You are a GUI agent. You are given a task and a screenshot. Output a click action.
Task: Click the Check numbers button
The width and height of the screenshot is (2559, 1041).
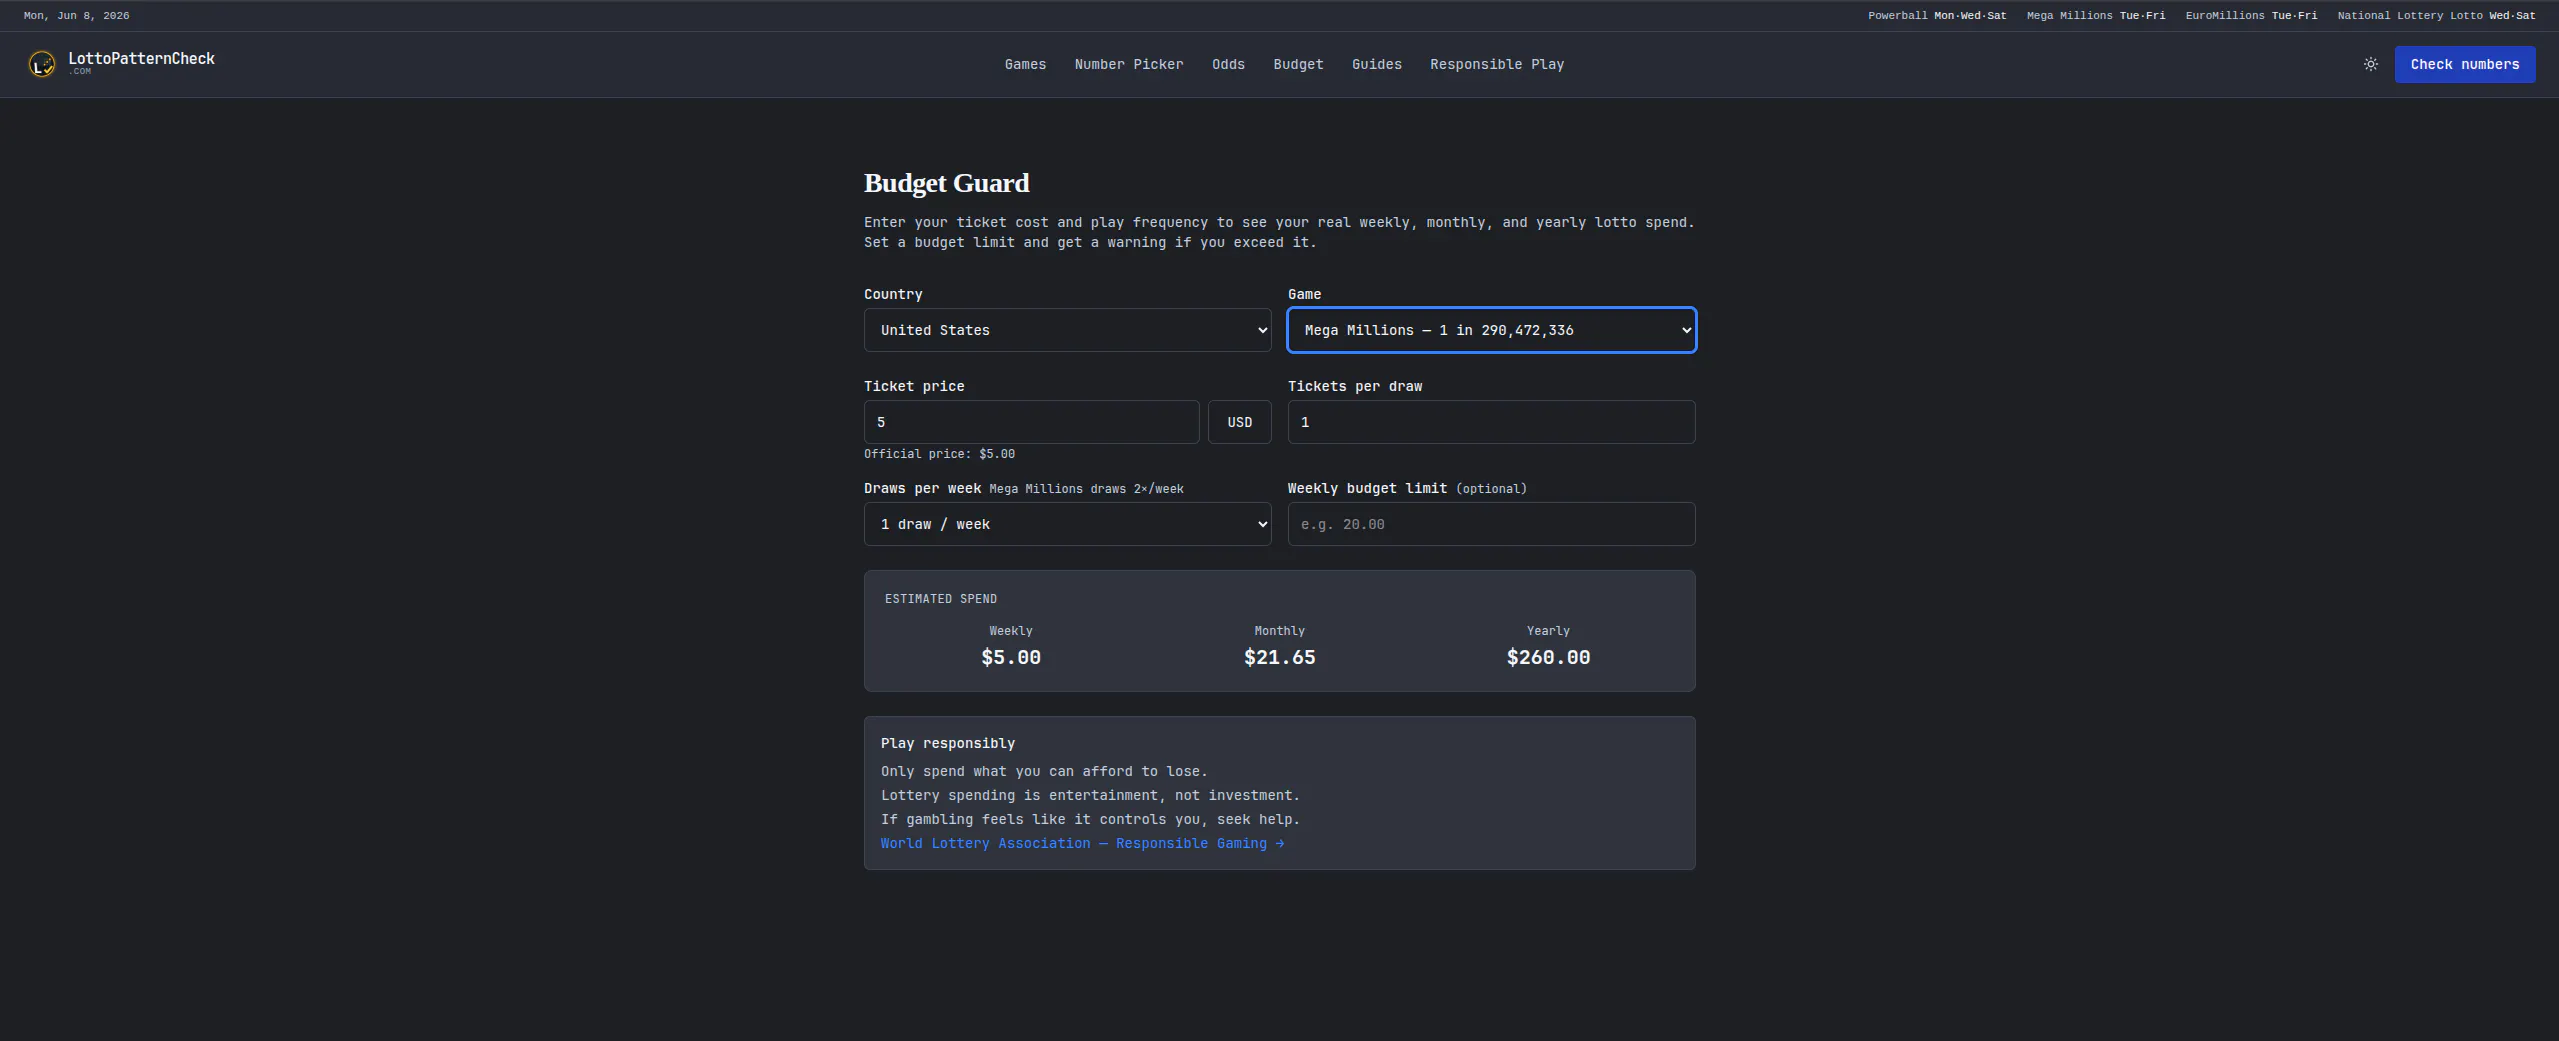point(2464,64)
